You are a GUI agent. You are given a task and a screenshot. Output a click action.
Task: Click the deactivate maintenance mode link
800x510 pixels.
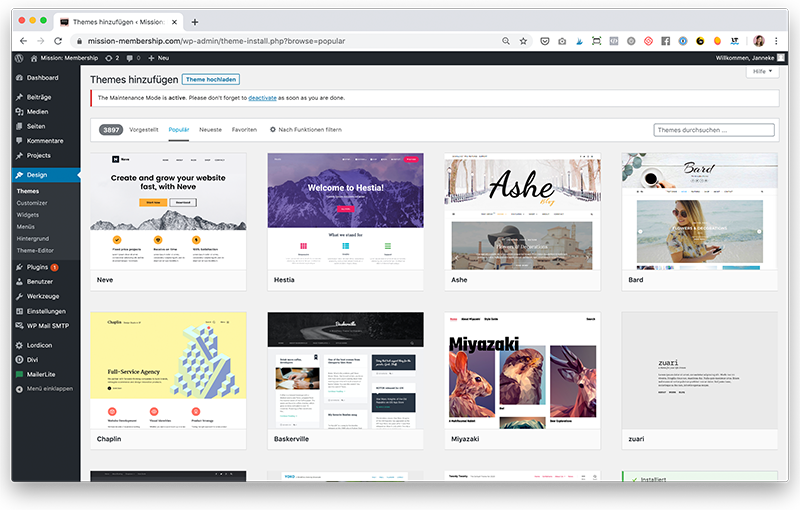[262, 98]
